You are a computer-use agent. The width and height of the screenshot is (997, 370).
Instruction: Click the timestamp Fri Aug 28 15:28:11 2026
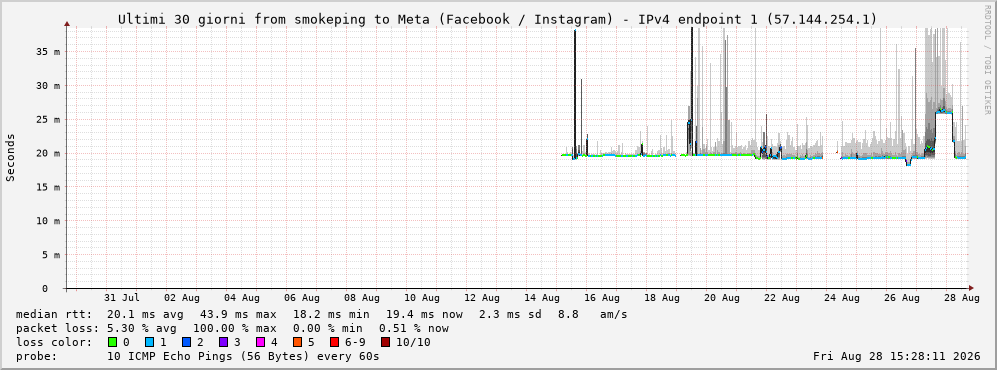[896, 356]
